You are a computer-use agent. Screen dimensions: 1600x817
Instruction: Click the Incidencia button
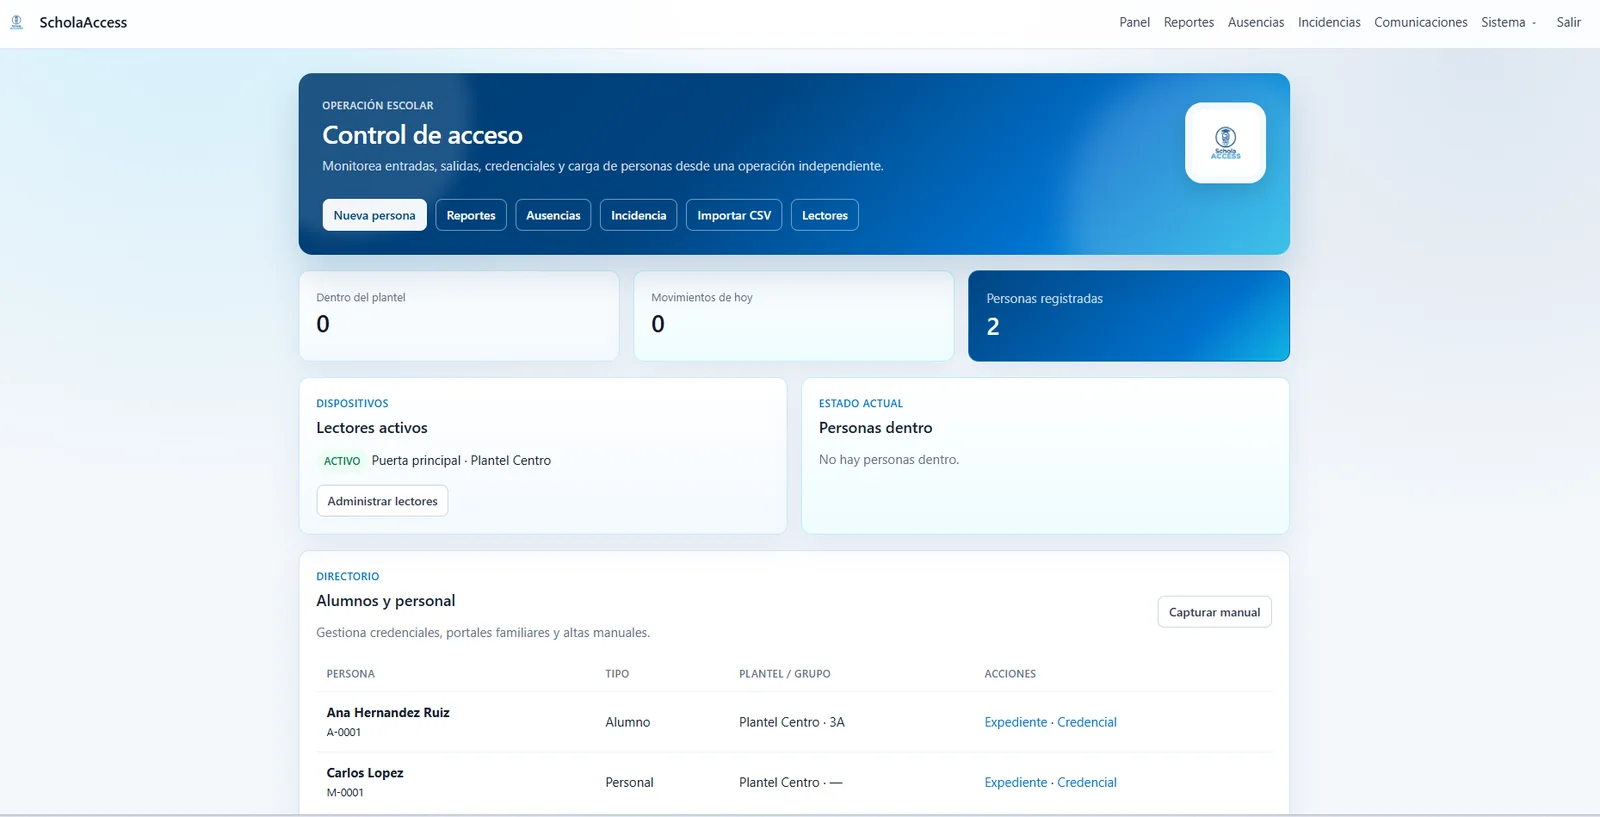coord(638,215)
